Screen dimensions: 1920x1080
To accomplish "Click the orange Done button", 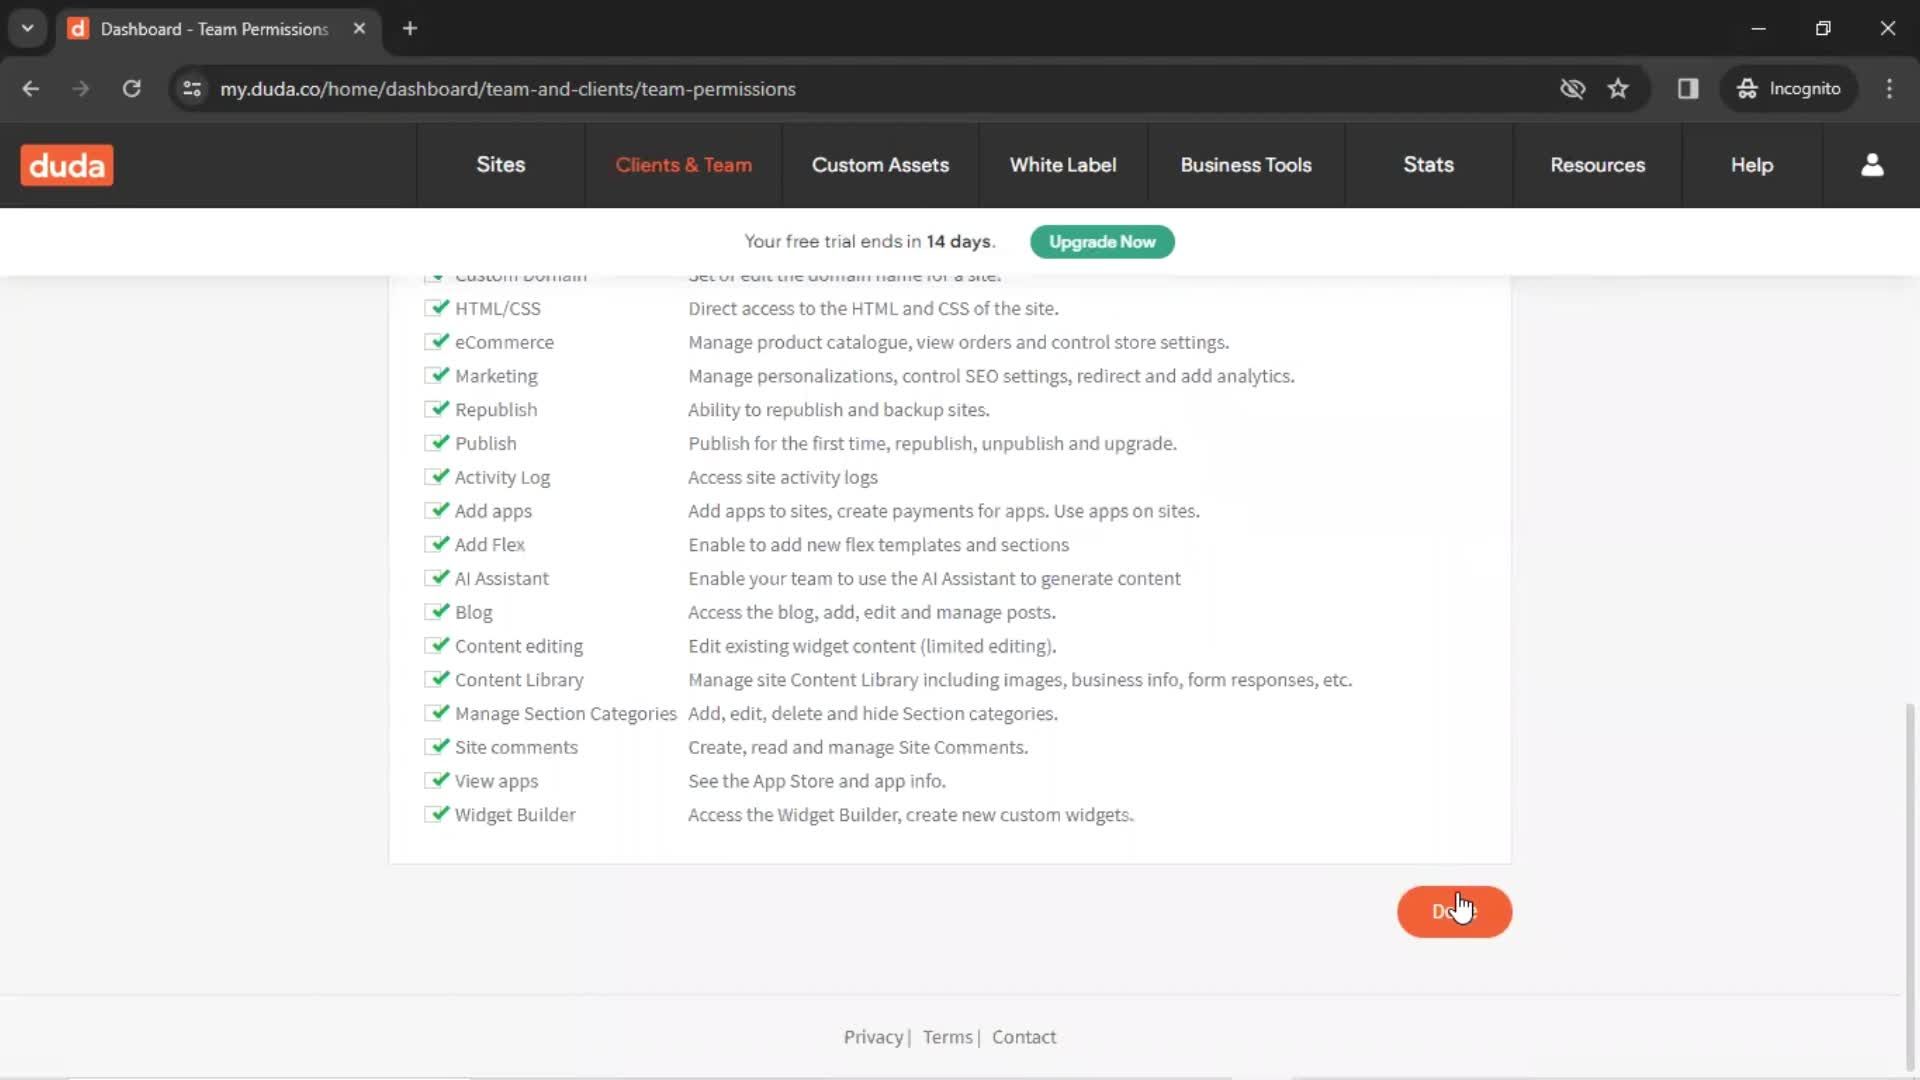I will (x=1454, y=912).
